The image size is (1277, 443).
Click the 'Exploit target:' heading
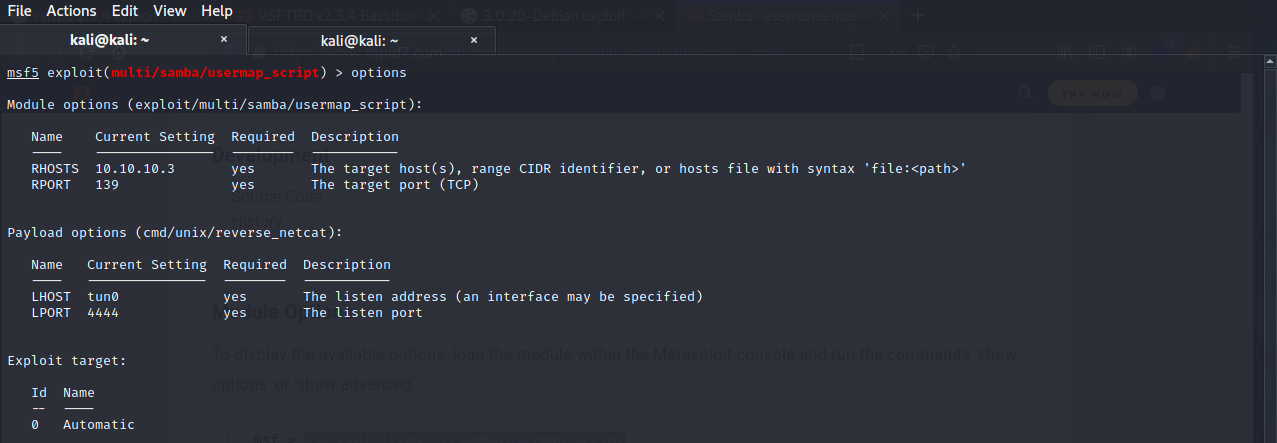pos(67,361)
